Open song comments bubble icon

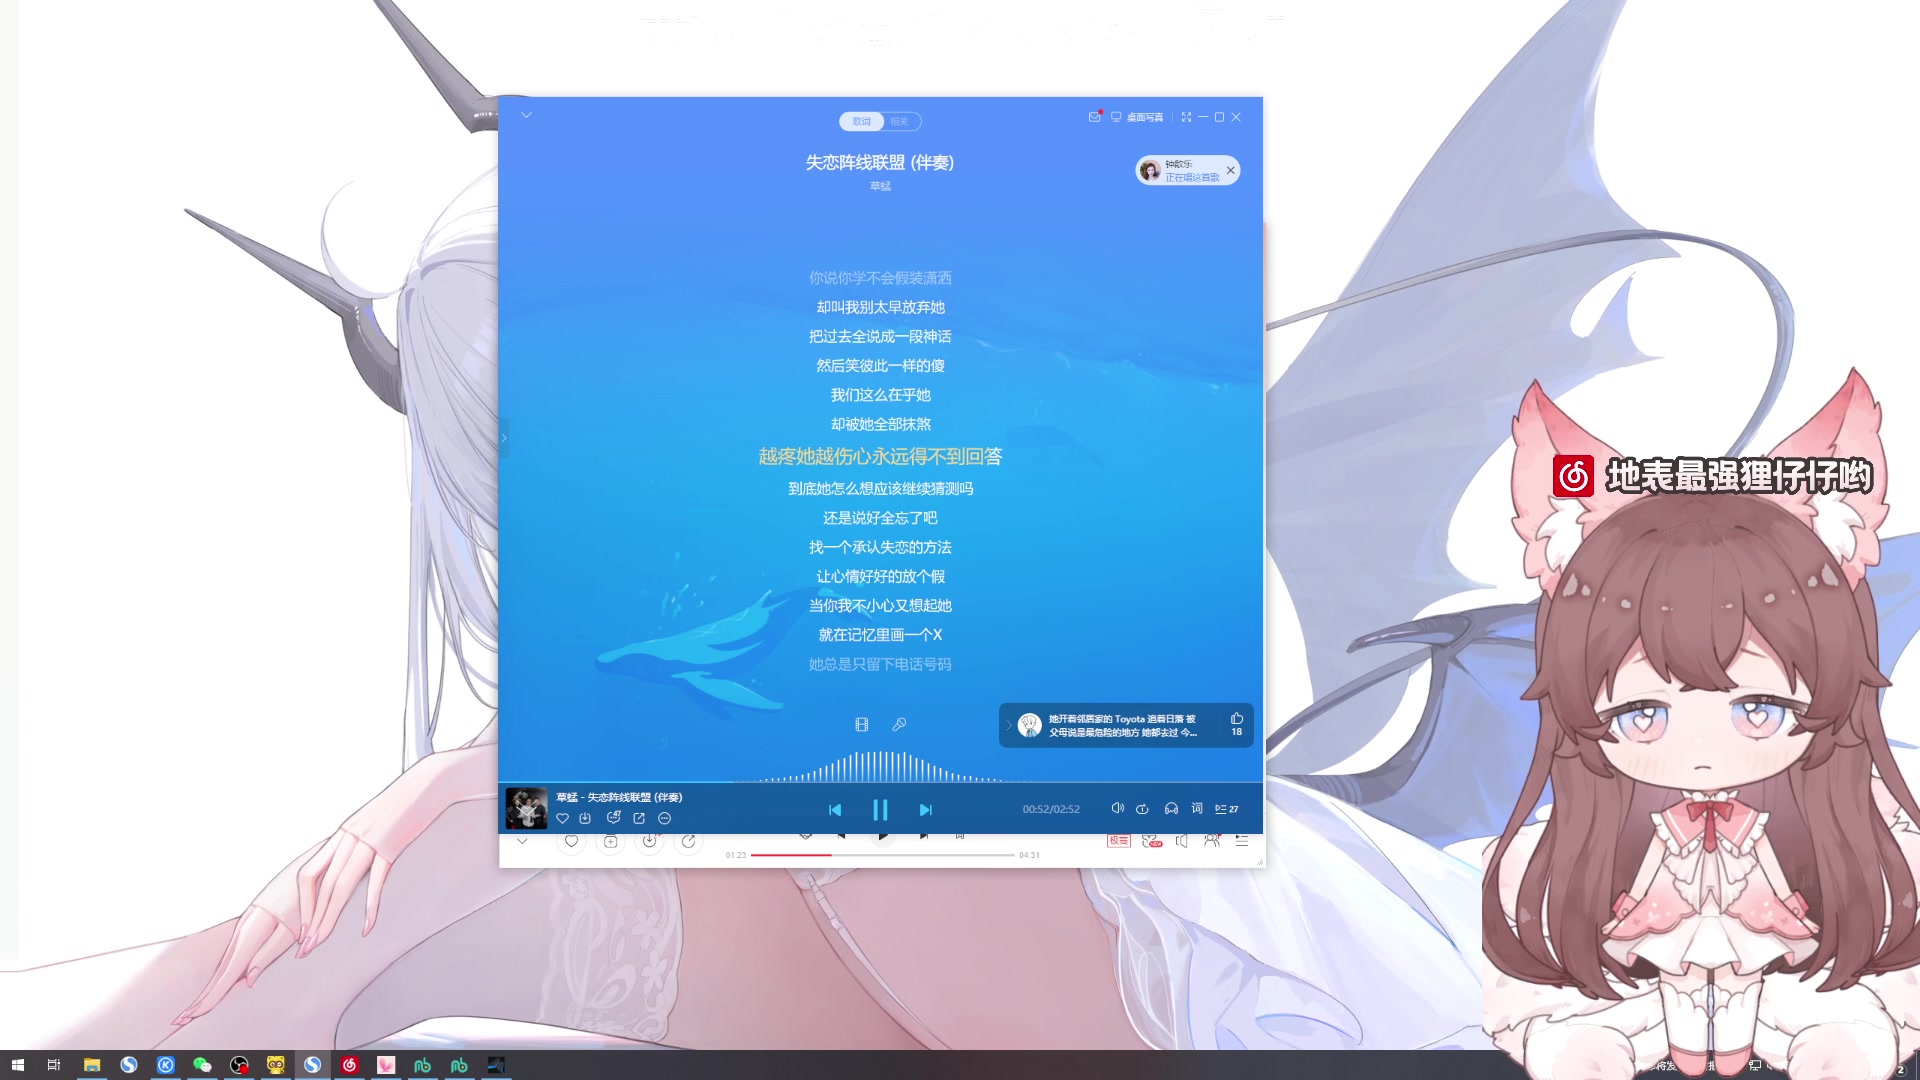[614, 817]
